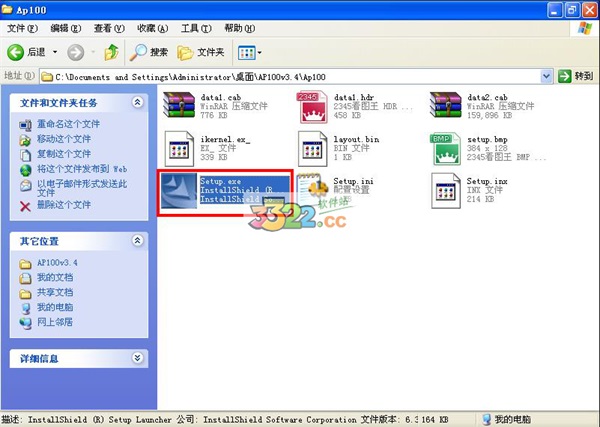Open the 收藏(A) menu

point(153,28)
